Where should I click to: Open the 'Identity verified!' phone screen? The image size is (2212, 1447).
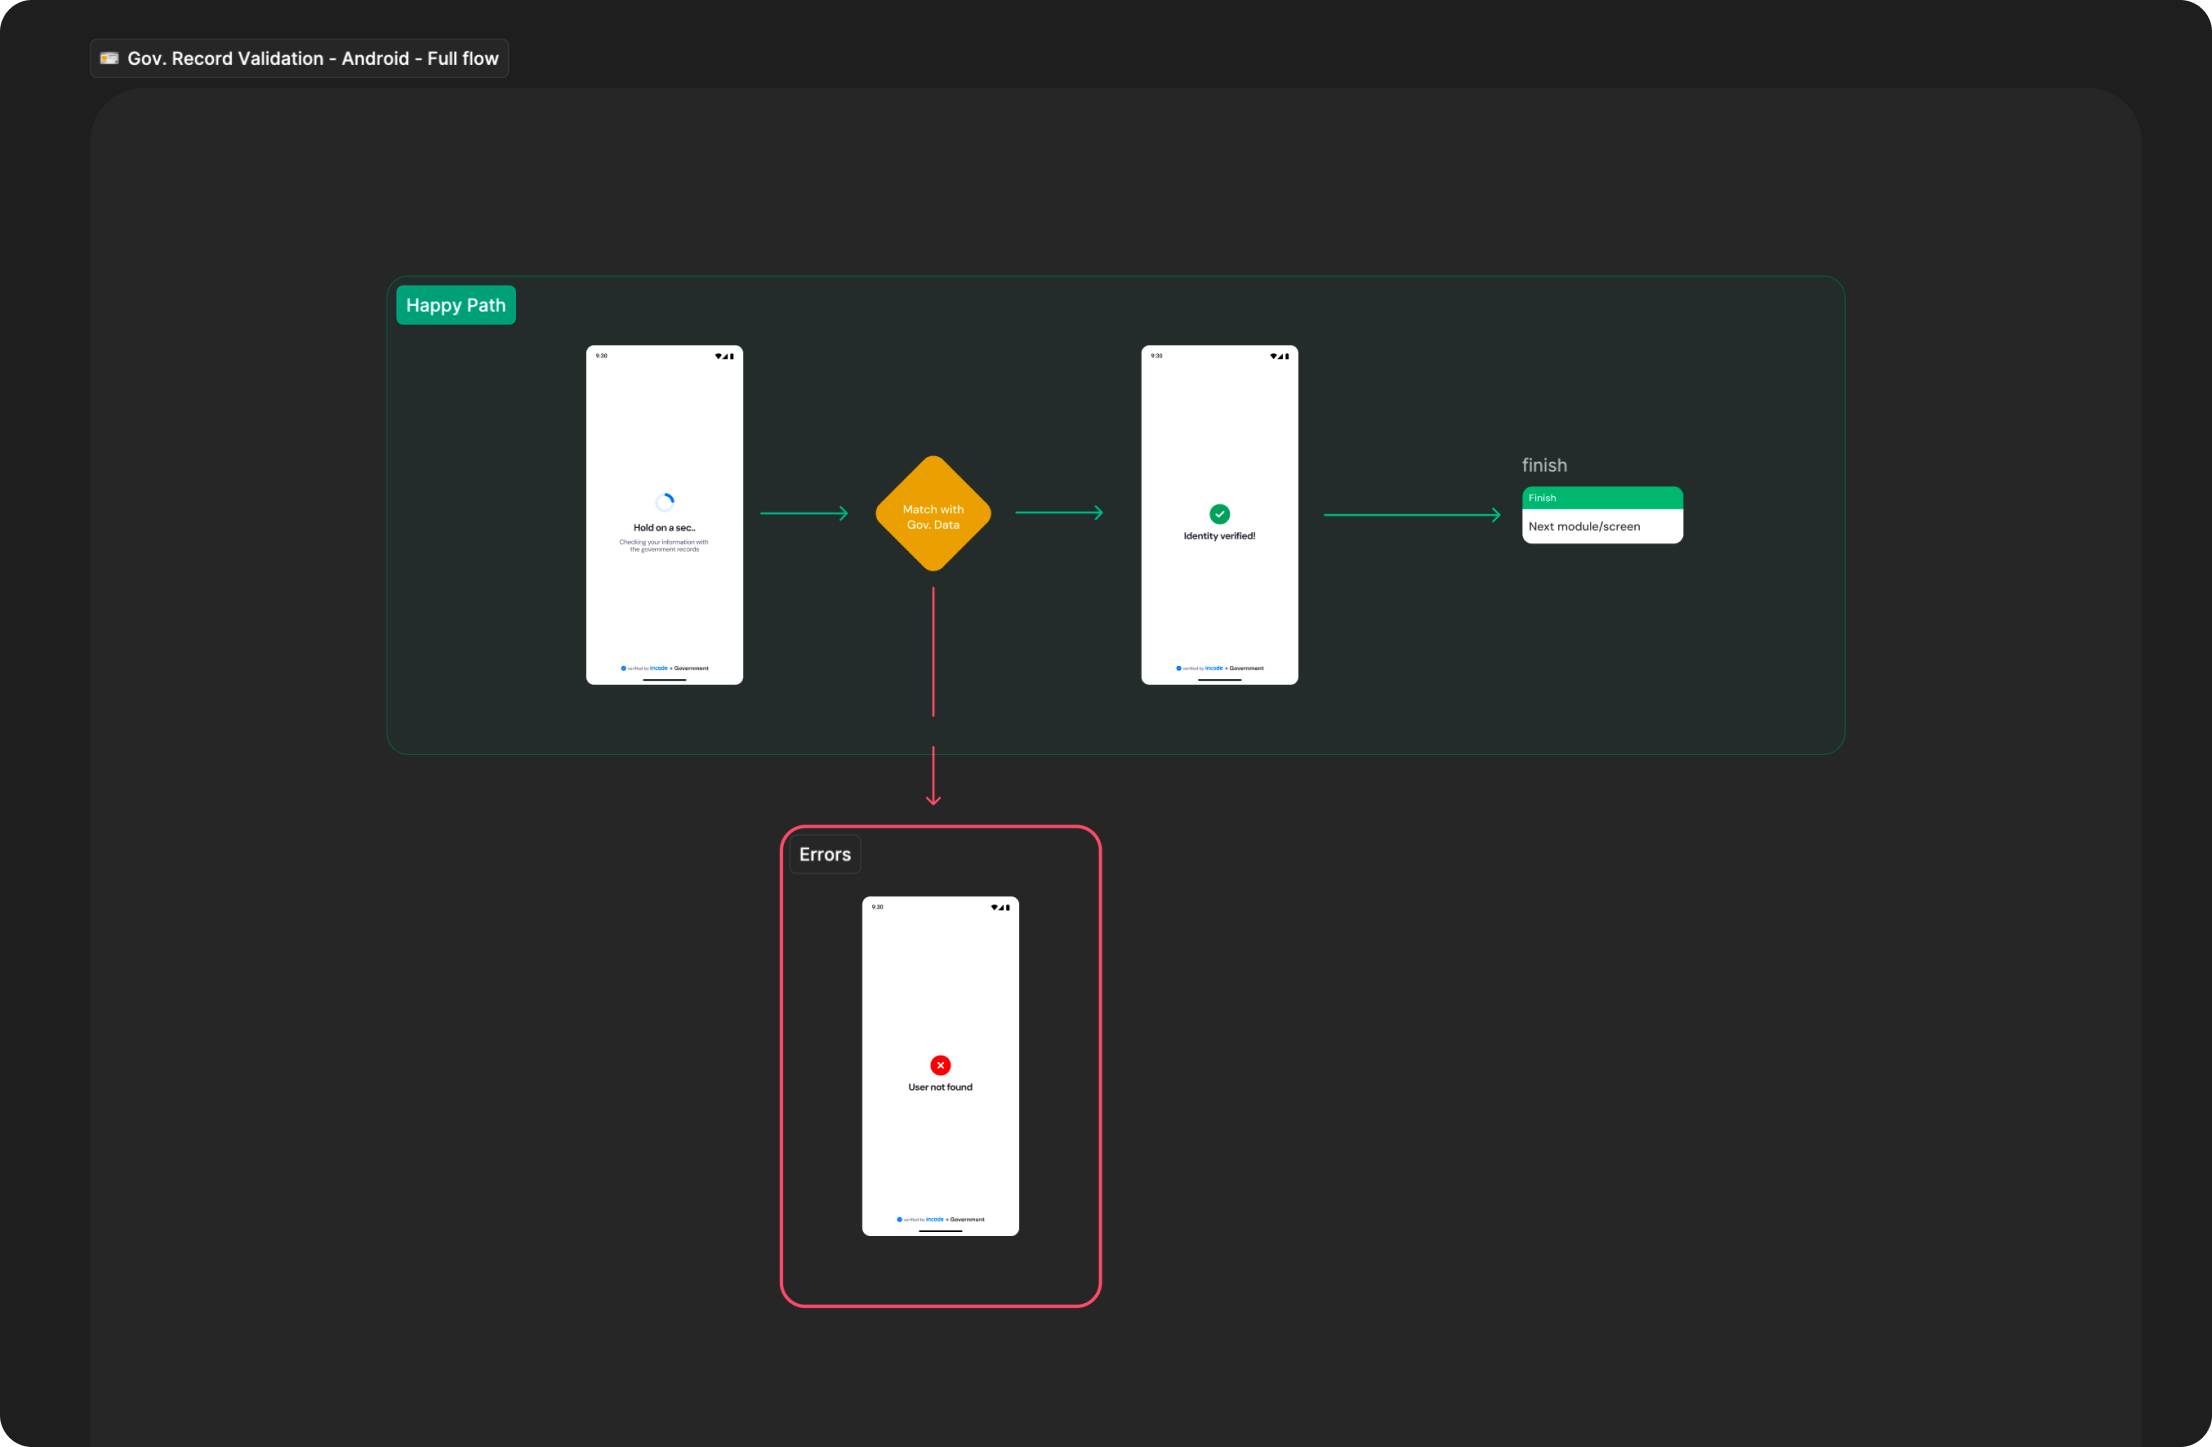(x=1220, y=515)
